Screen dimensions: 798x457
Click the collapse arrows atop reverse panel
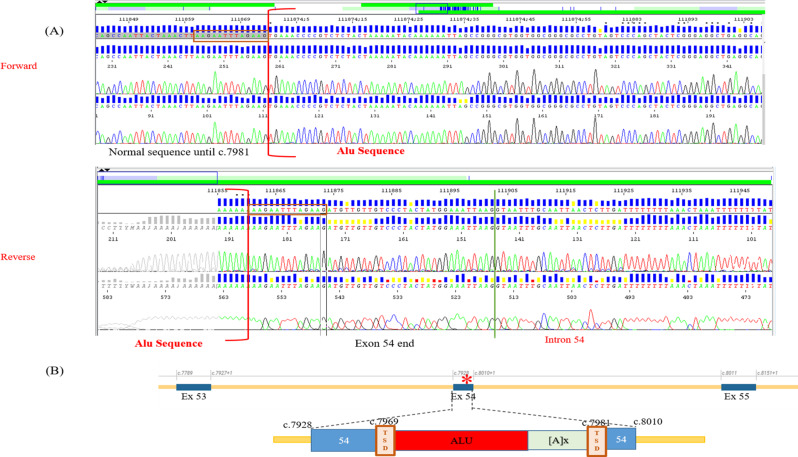click(103, 169)
